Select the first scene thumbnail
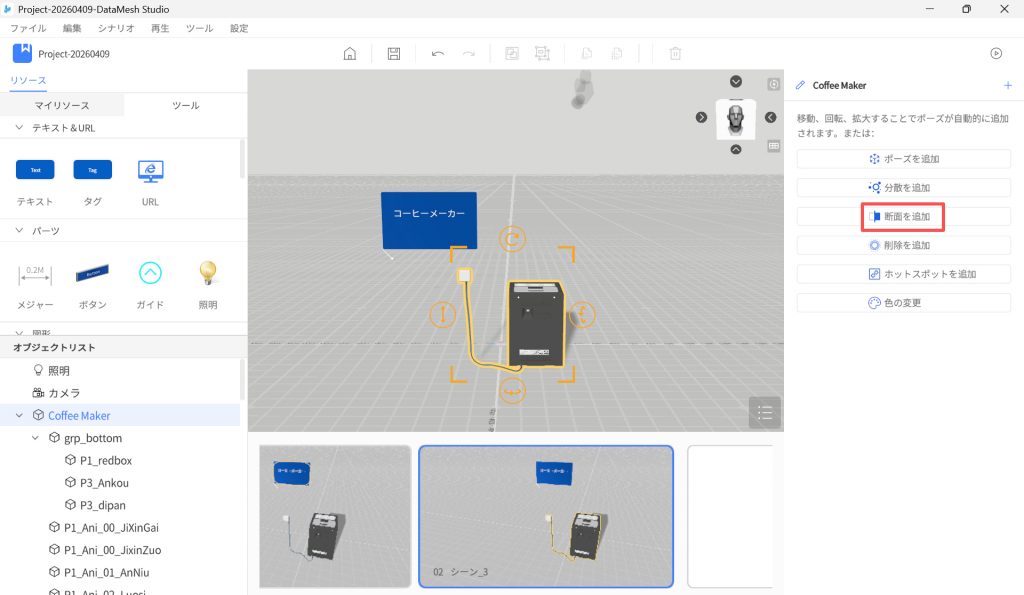 (335, 516)
